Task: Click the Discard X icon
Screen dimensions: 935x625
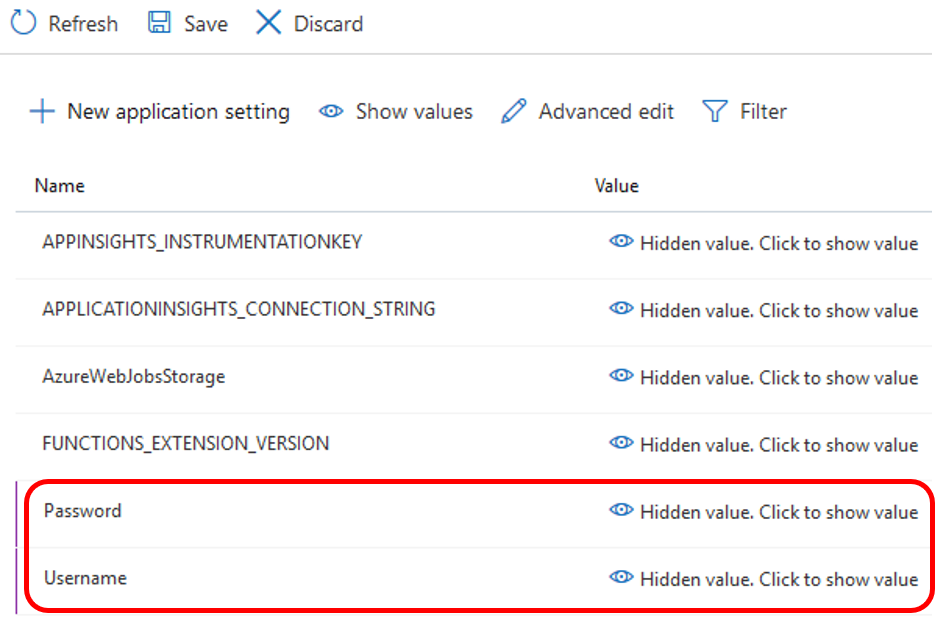Action: (x=268, y=23)
